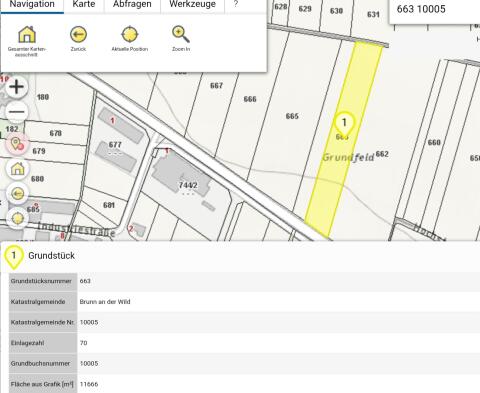This screenshot has height=393, width=480.
Task: Click the Gesamter Kartenausschnitt house icon
Action: pos(27,34)
